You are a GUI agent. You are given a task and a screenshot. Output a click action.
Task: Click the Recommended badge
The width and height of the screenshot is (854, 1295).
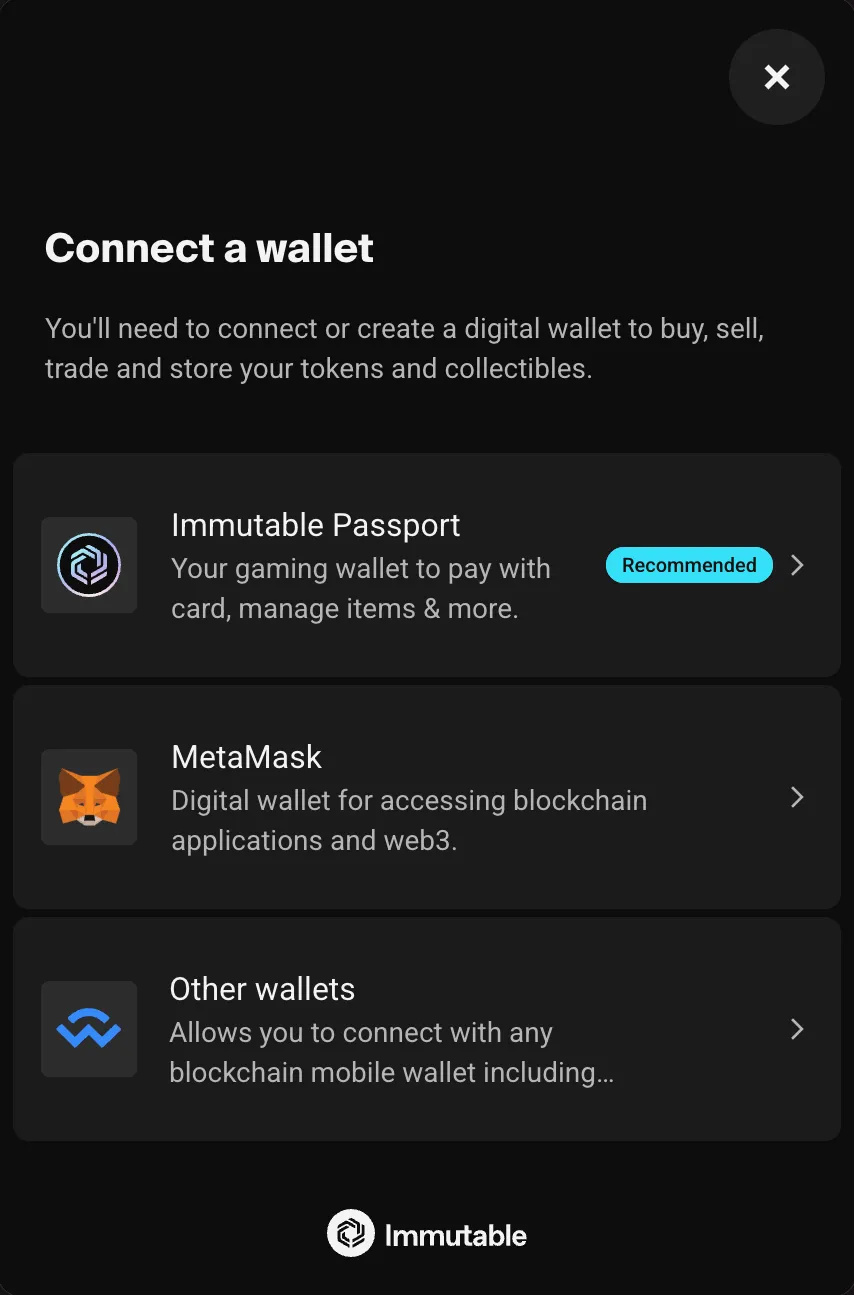(x=689, y=565)
